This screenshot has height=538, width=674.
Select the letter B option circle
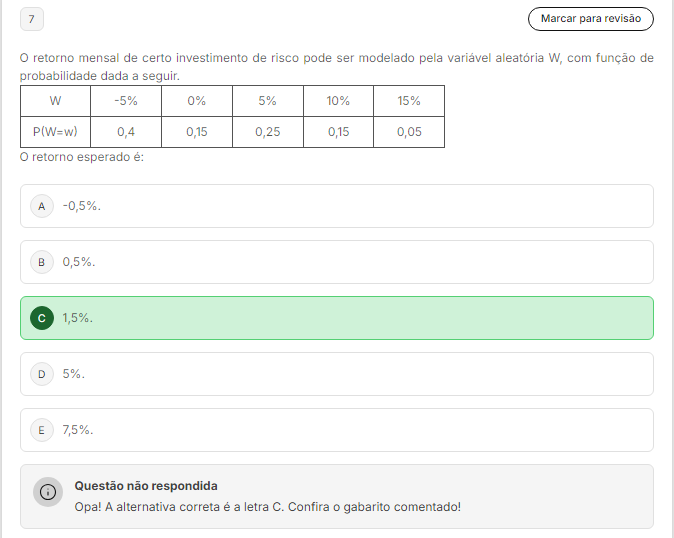point(41,262)
